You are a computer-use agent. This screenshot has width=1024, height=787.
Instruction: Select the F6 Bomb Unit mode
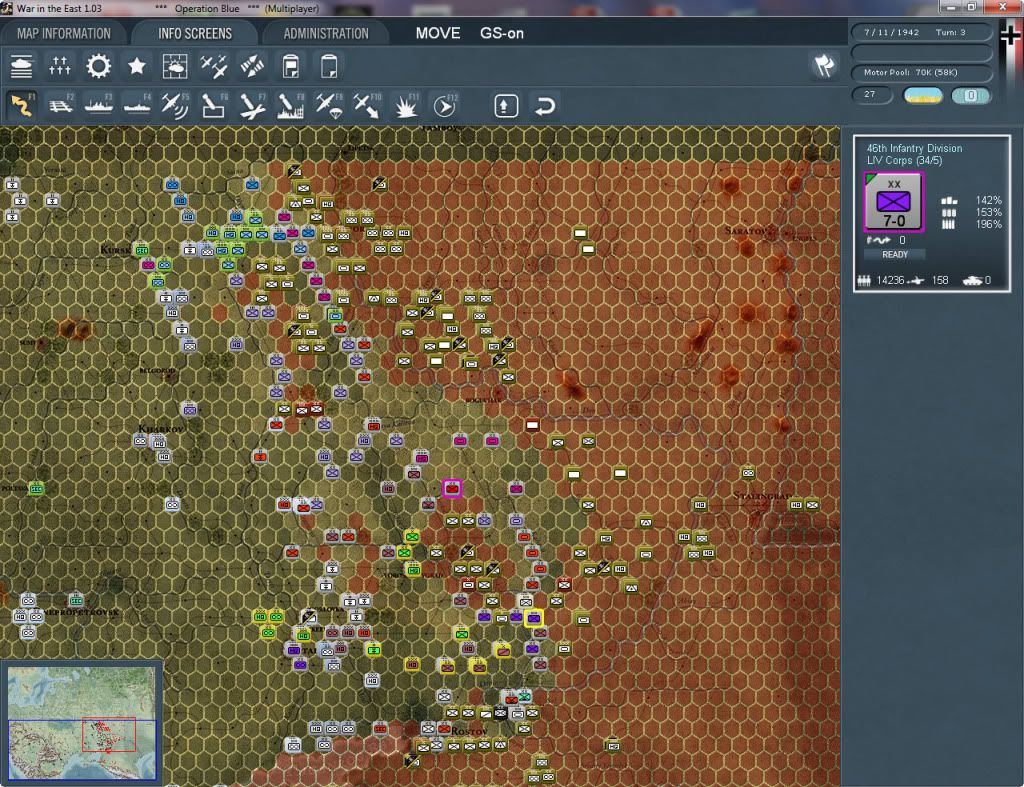coord(214,105)
